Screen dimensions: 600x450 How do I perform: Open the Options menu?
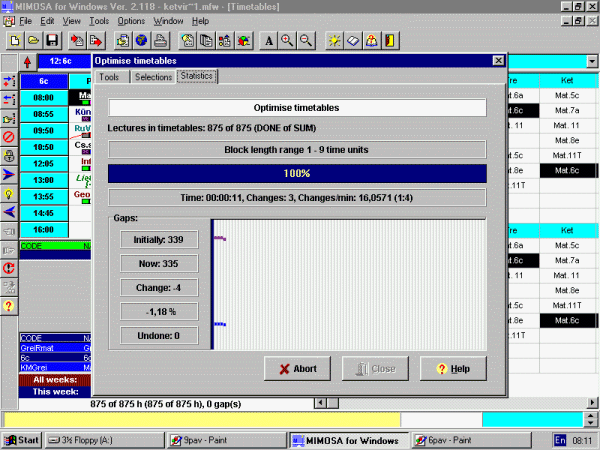tap(131, 20)
